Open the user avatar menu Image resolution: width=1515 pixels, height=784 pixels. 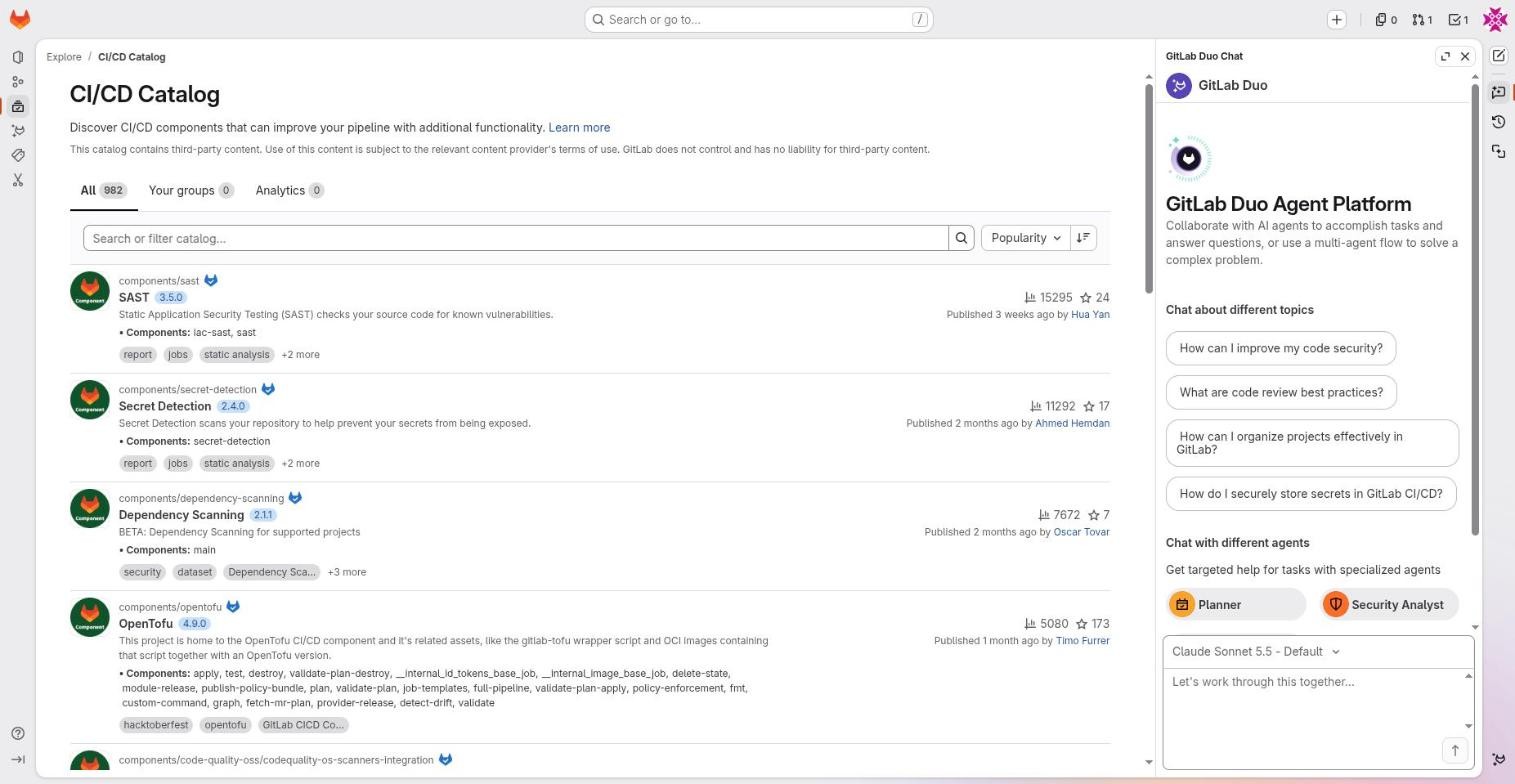click(x=1495, y=19)
